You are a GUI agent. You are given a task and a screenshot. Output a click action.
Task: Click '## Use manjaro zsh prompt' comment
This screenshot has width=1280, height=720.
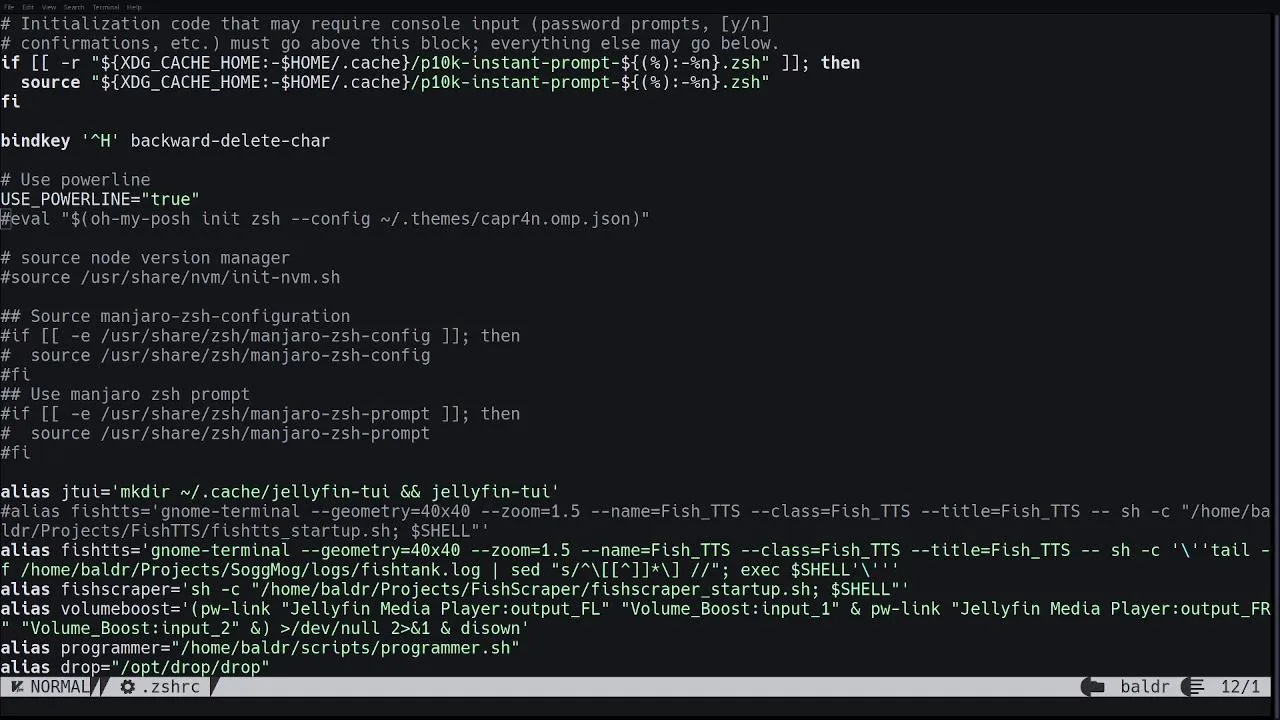pos(125,394)
